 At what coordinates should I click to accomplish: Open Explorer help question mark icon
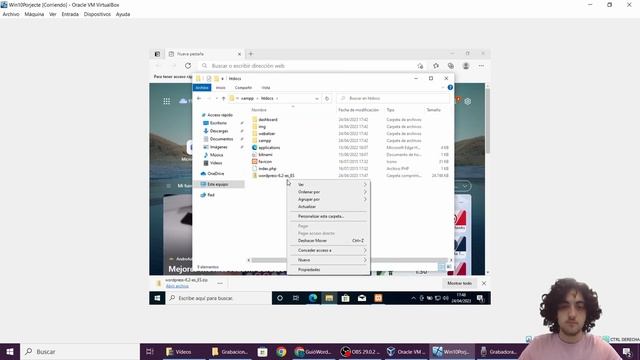click(x=450, y=87)
